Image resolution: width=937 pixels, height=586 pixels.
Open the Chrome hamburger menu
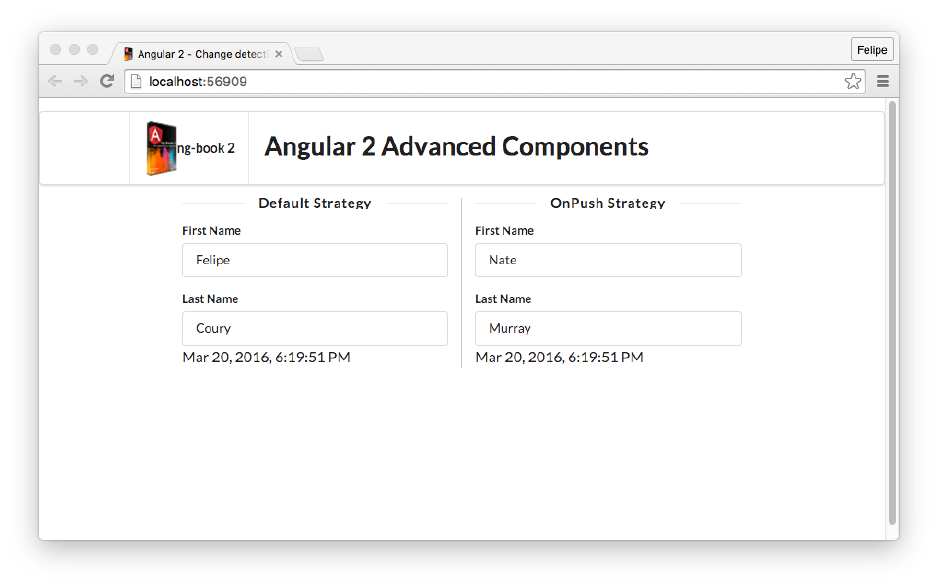(883, 81)
